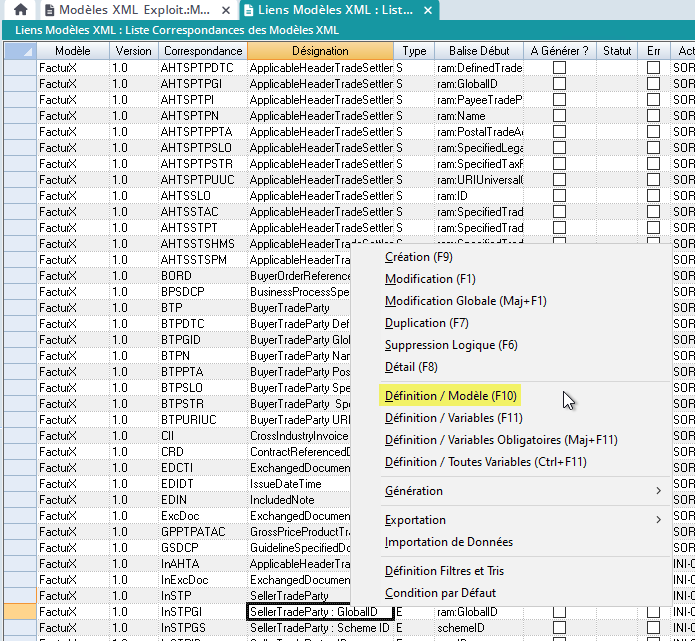Click the home icon tab
The width and height of the screenshot is (695, 641).
pyautogui.click(x=19, y=10)
